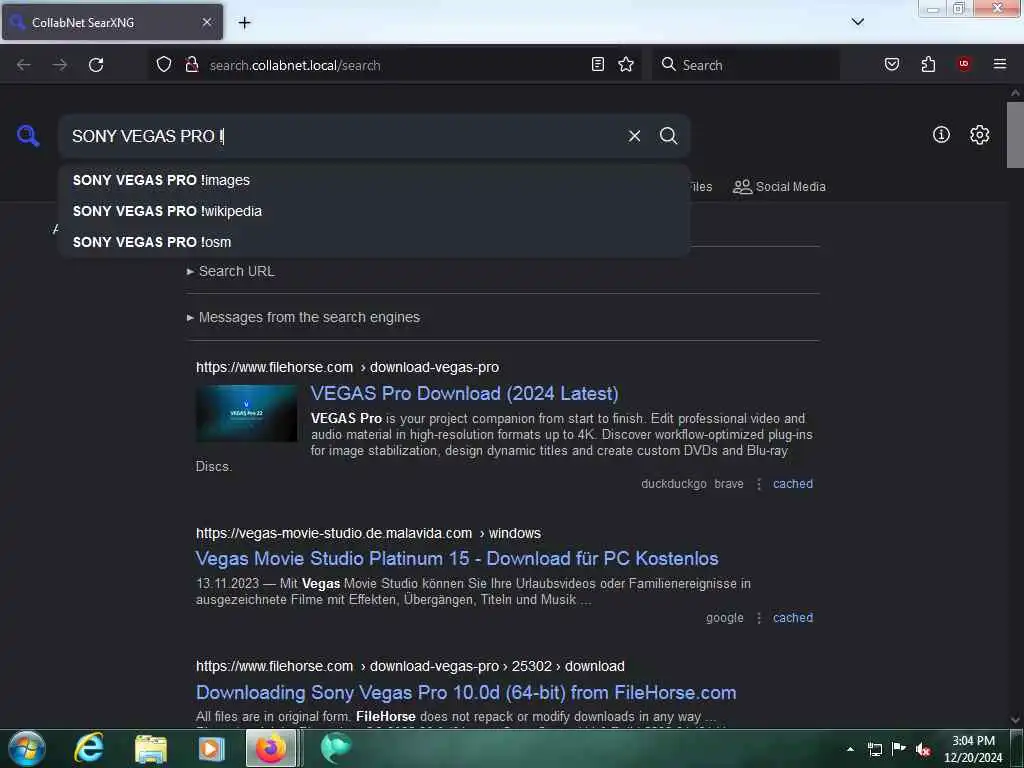Click the SearXNG magnifier logo
Screen dimensions: 1024x768
(28, 136)
